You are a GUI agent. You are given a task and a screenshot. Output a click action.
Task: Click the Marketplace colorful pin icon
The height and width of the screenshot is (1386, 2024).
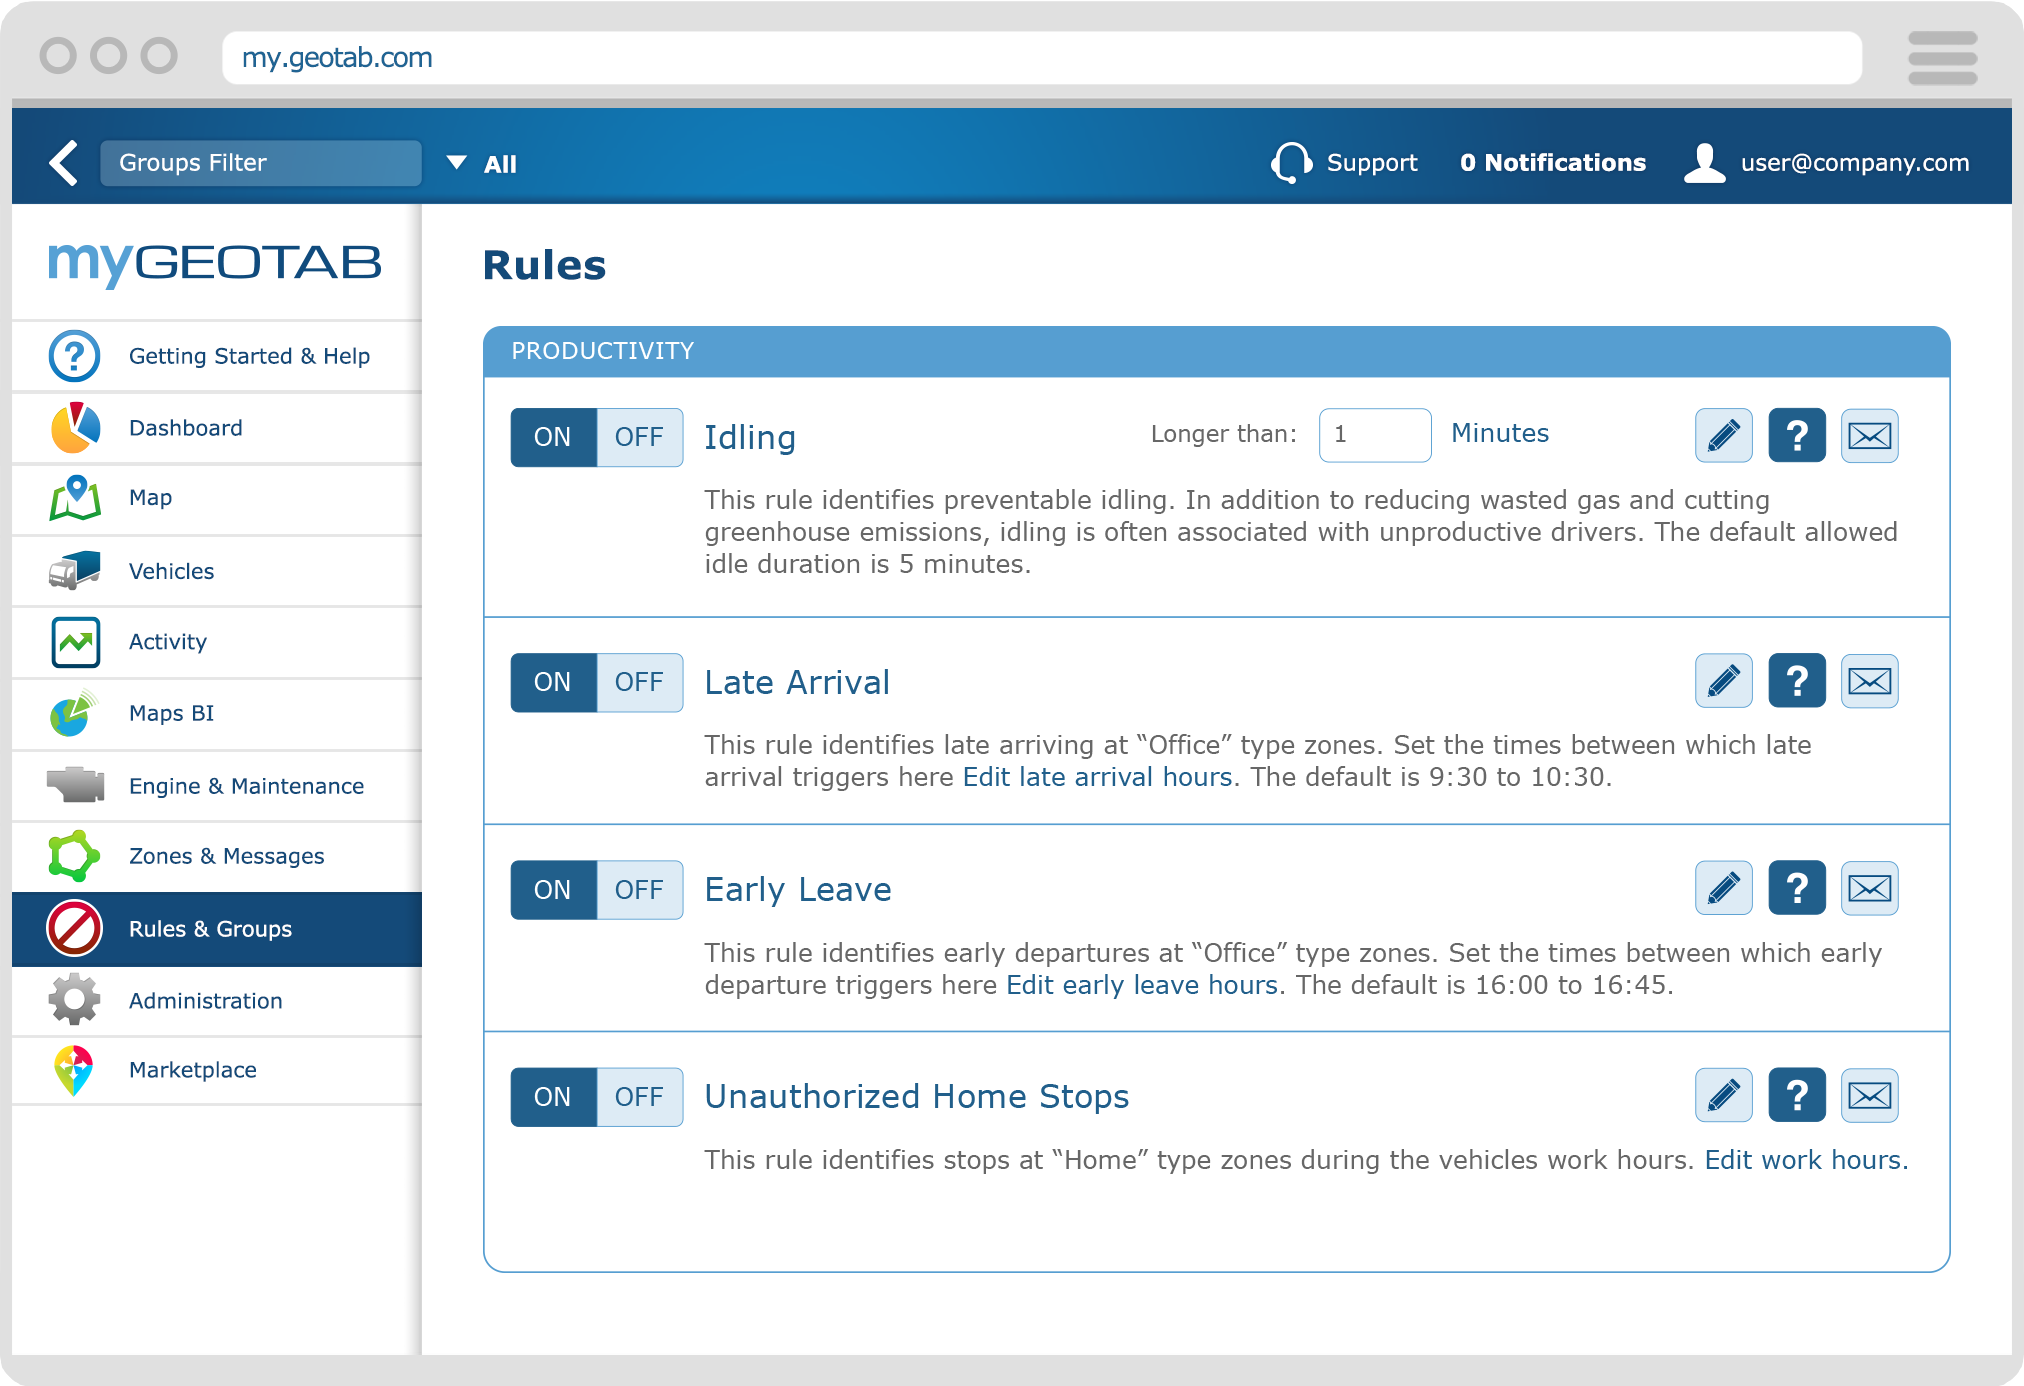click(x=74, y=1070)
